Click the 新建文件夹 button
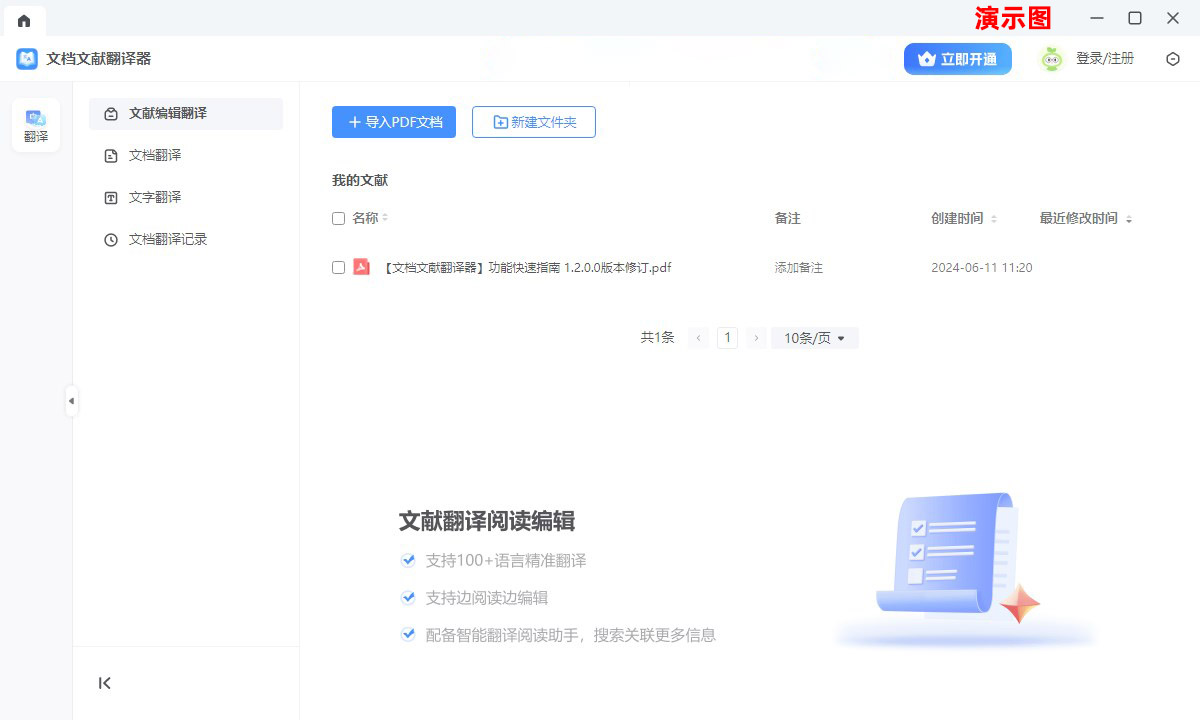Image resolution: width=1200 pixels, height=720 pixels. coord(534,122)
